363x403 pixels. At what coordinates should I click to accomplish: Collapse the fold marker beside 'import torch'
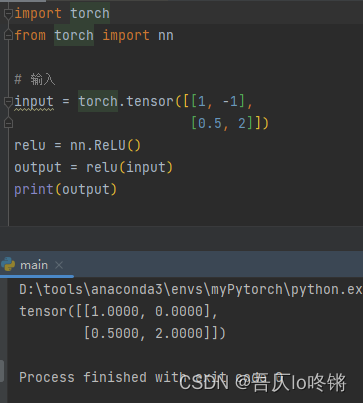coord(8,14)
